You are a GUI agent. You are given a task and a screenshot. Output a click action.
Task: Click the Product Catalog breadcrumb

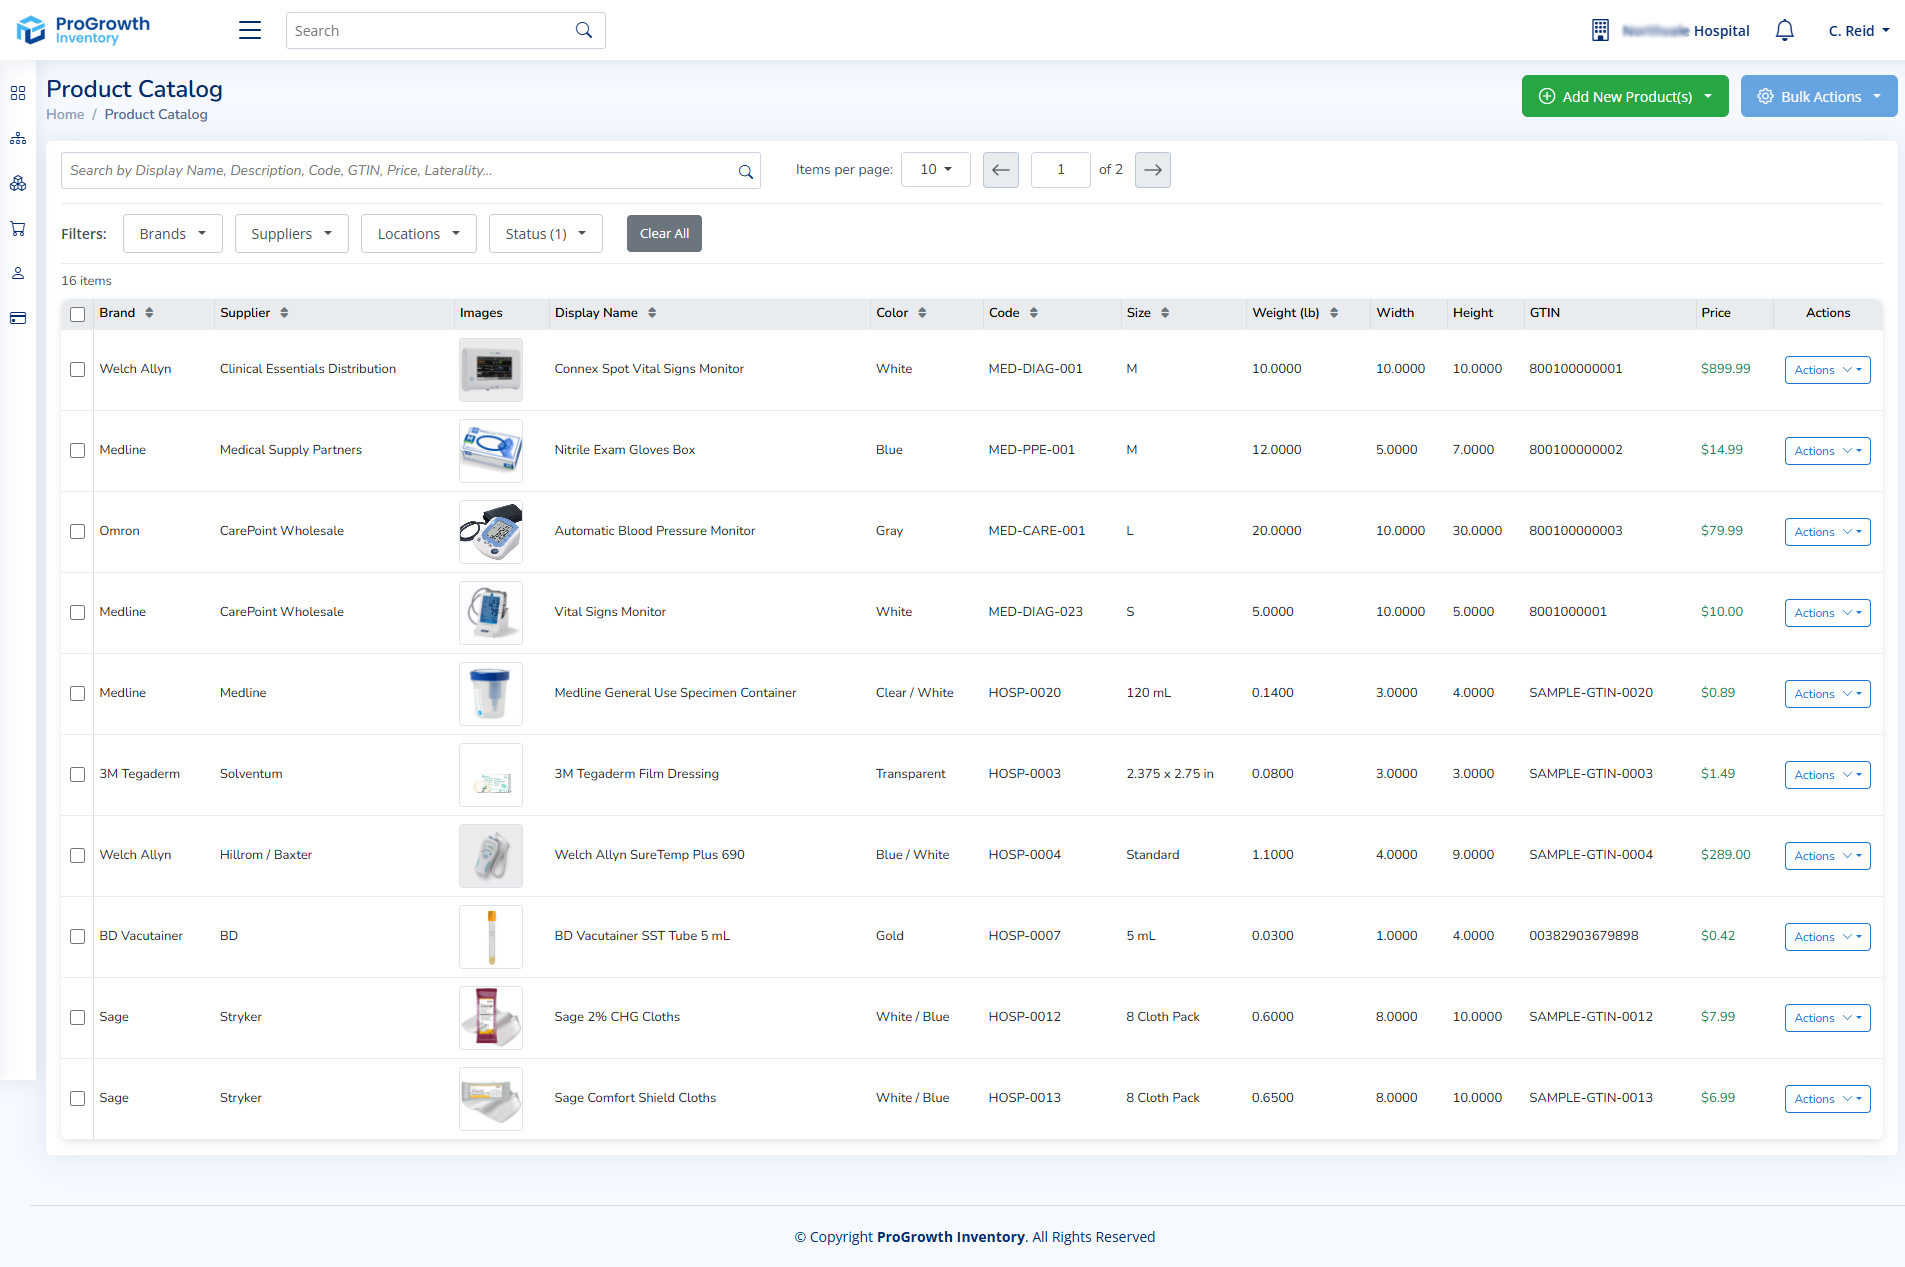pyautogui.click(x=156, y=114)
